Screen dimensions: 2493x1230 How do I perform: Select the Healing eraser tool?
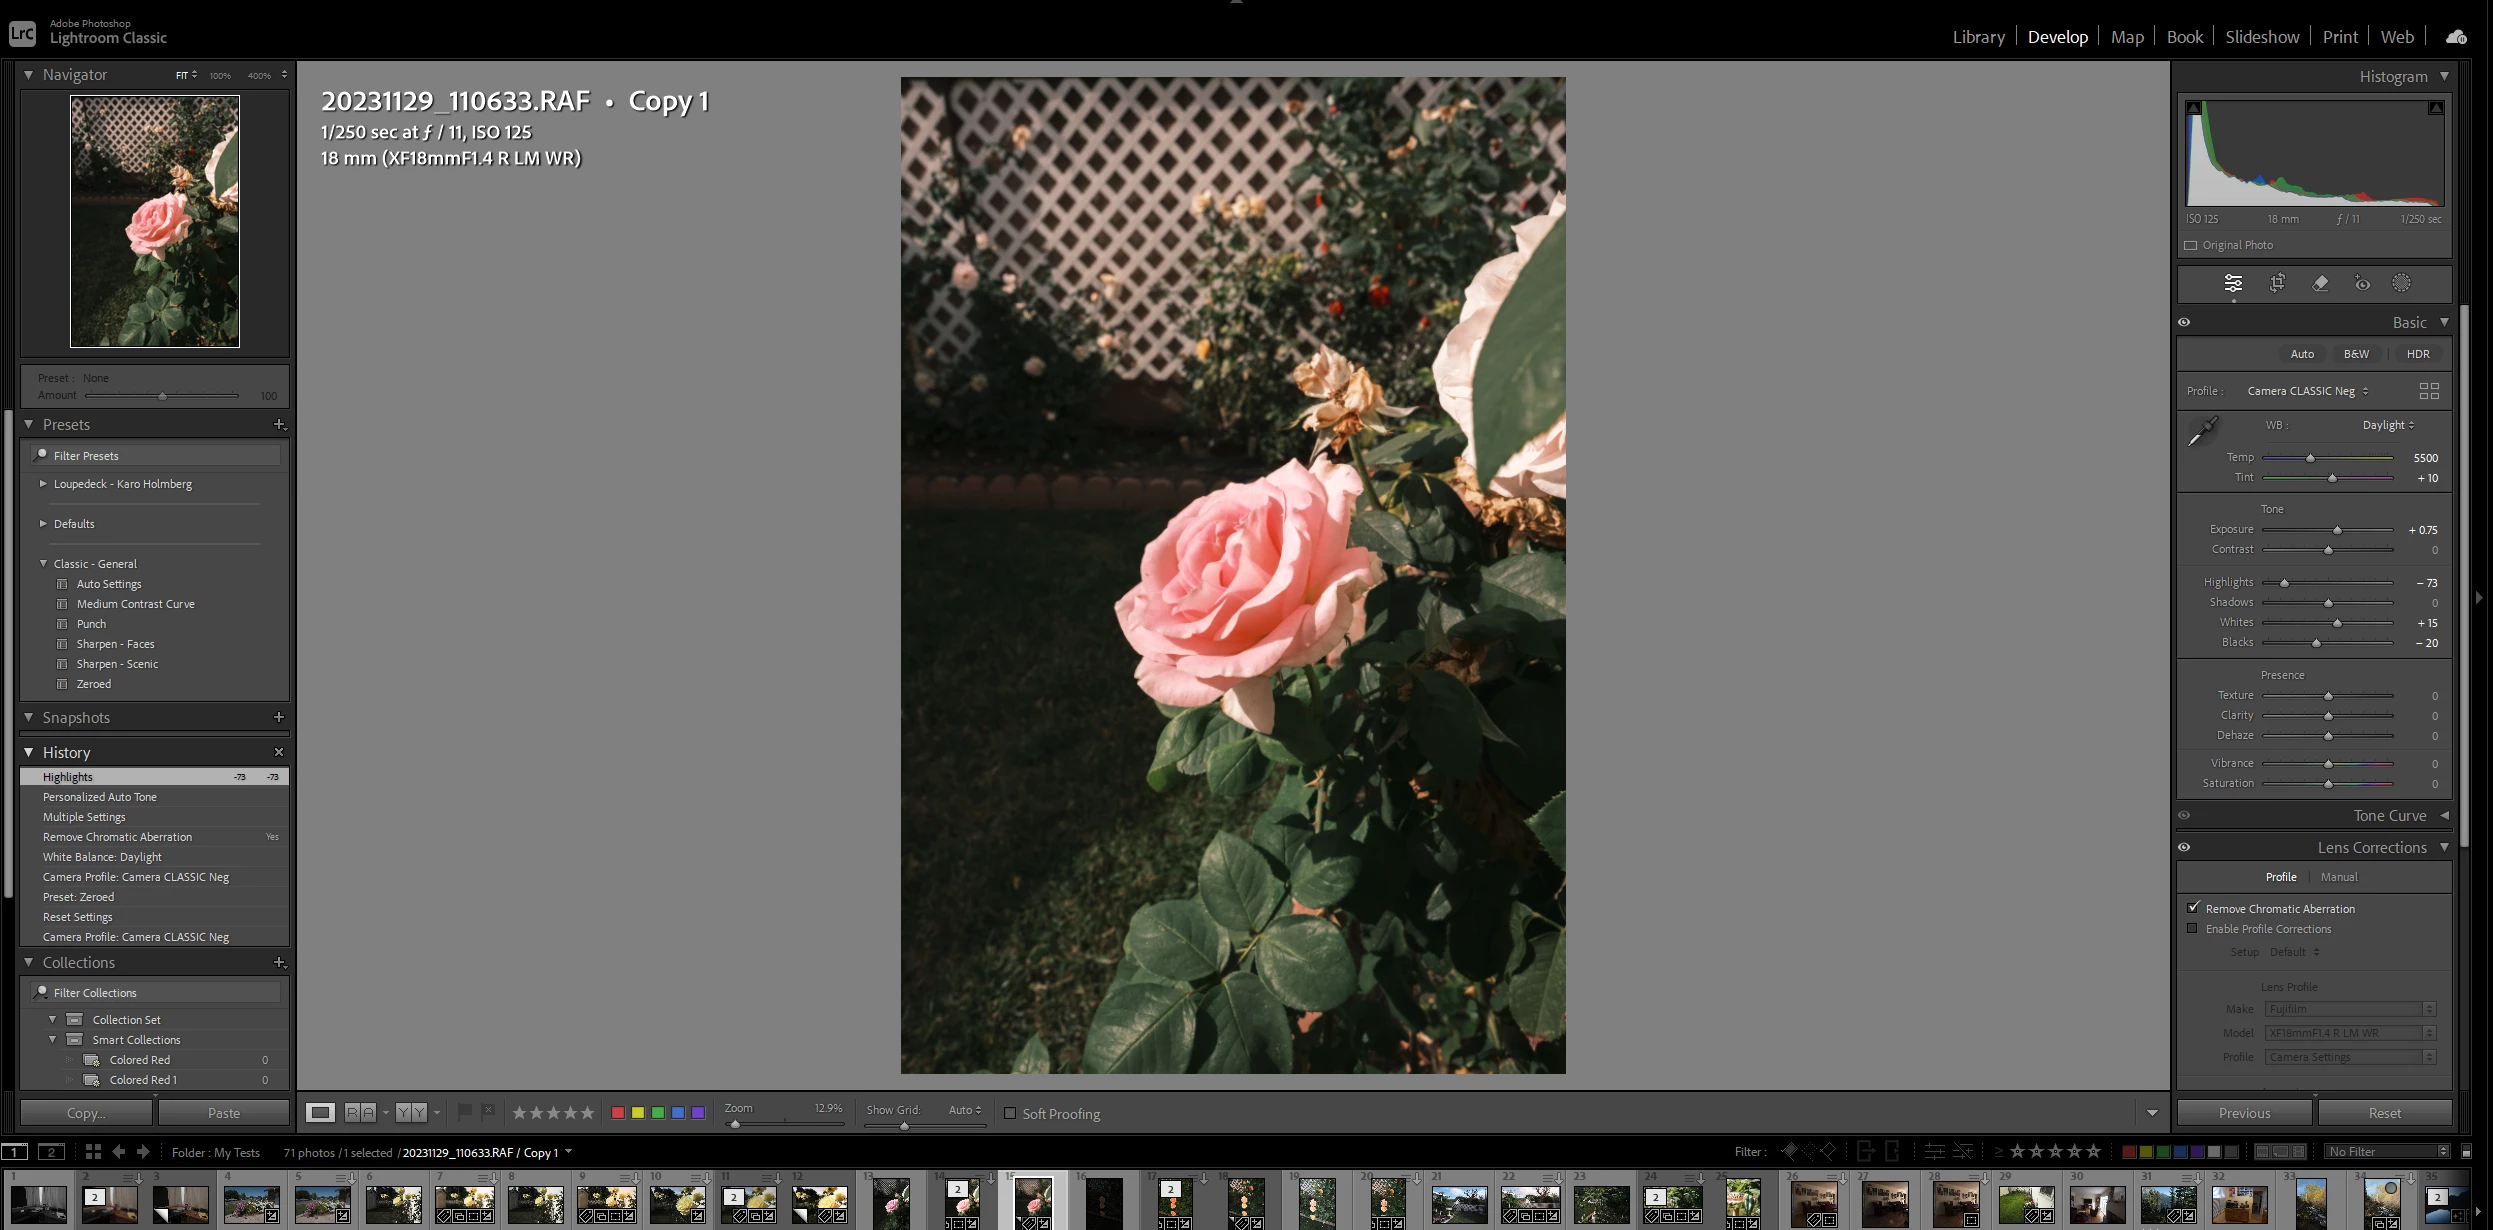pyautogui.click(x=2320, y=283)
